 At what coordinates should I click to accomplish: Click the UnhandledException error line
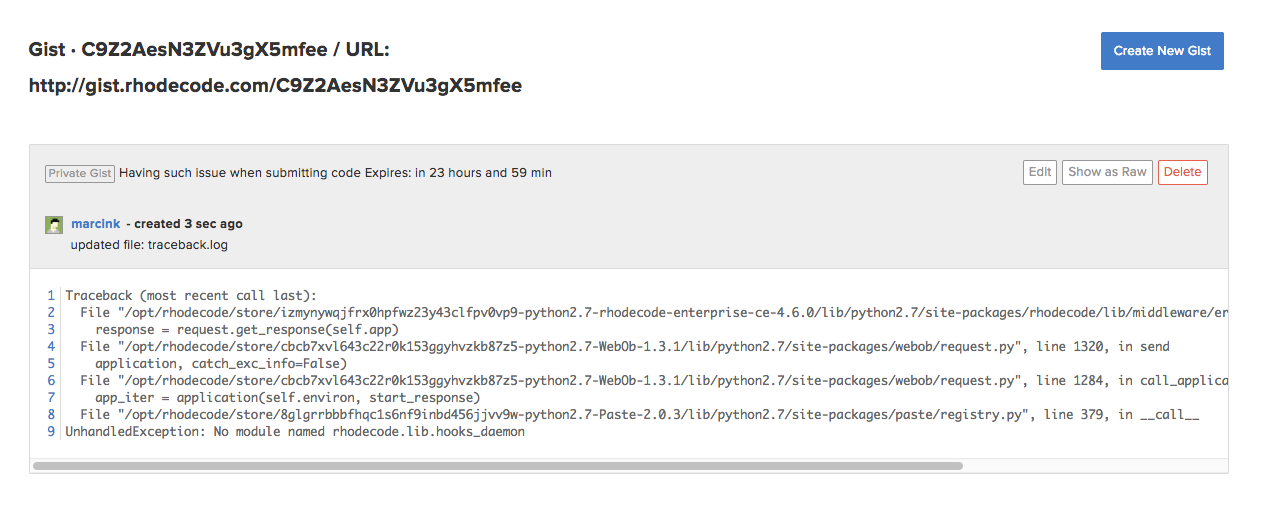[x=295, y=432]
